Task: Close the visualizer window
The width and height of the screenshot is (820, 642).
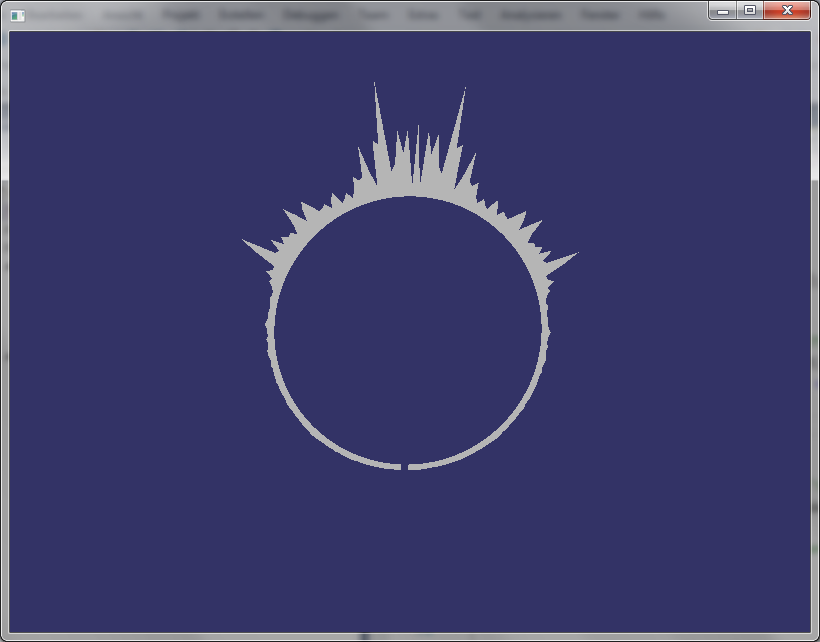Action: point(788,10)
